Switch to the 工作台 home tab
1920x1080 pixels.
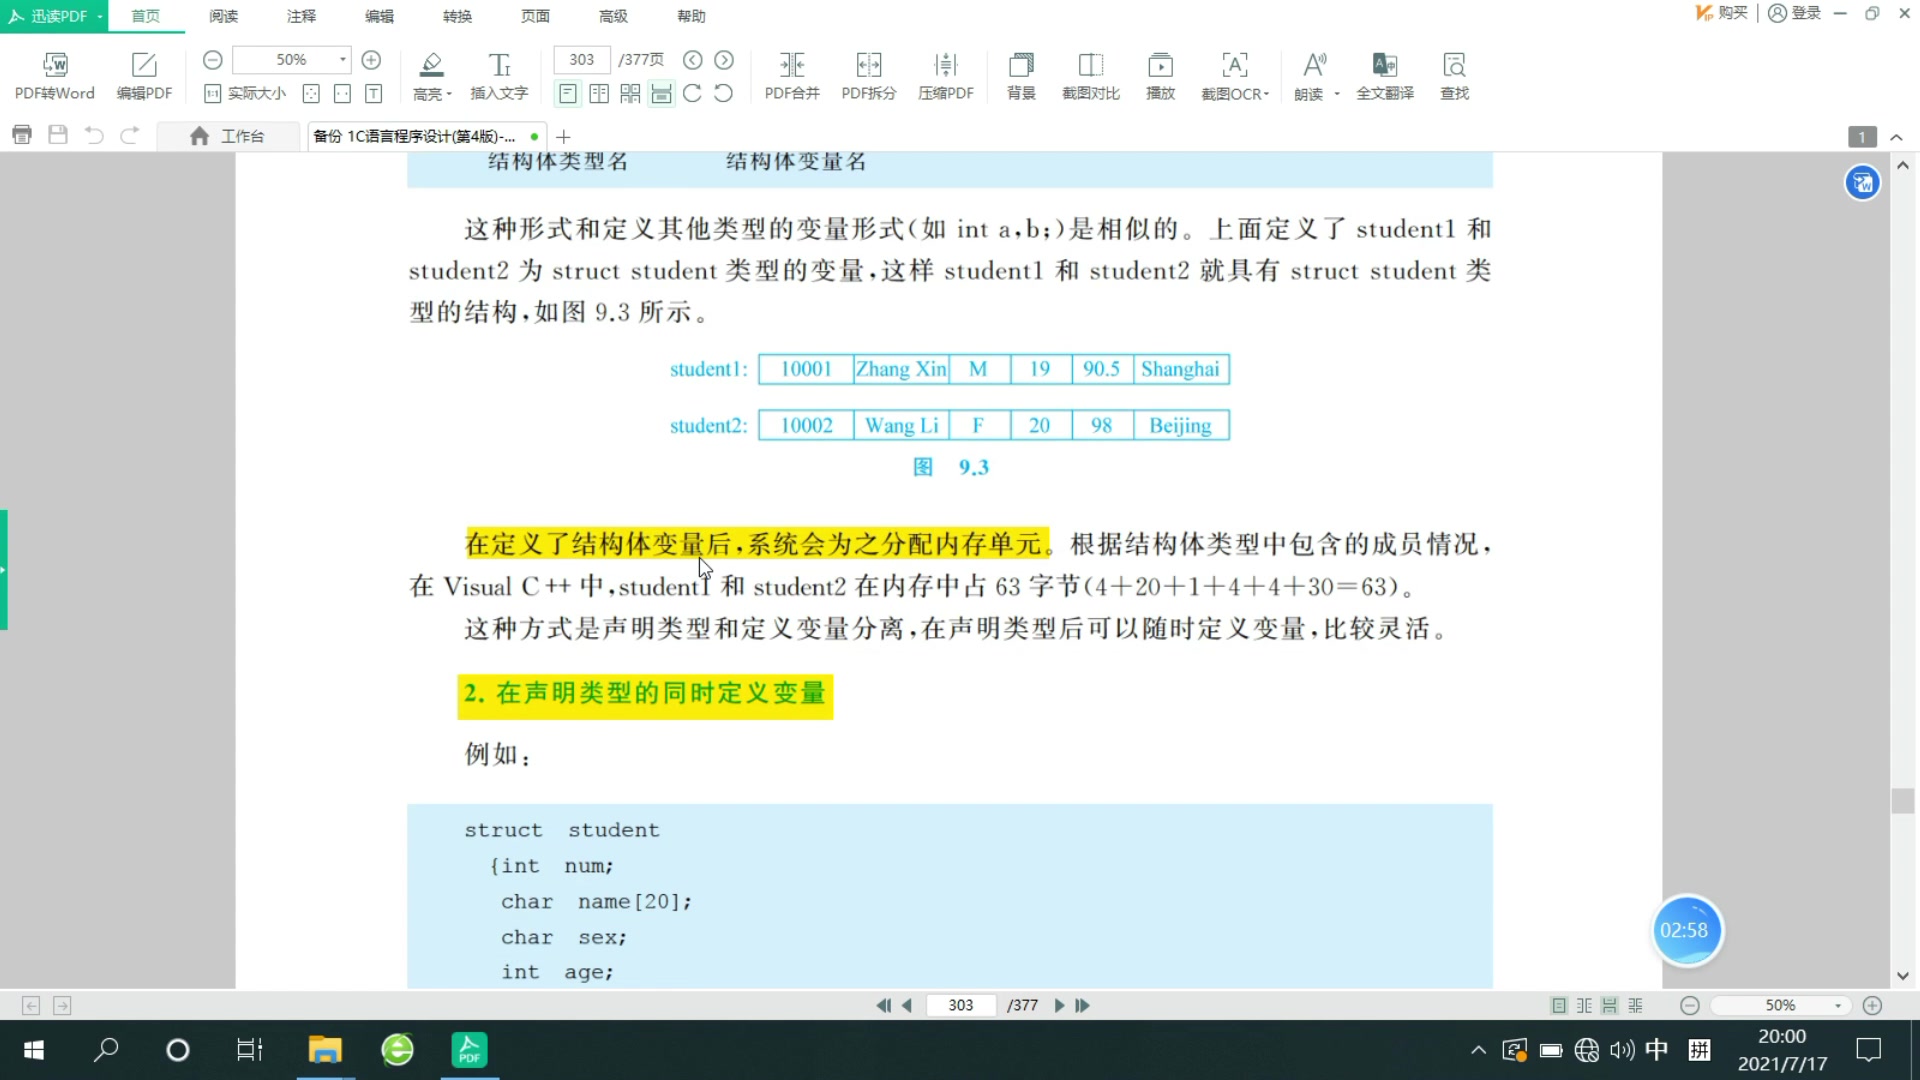[x=228, y=136]
